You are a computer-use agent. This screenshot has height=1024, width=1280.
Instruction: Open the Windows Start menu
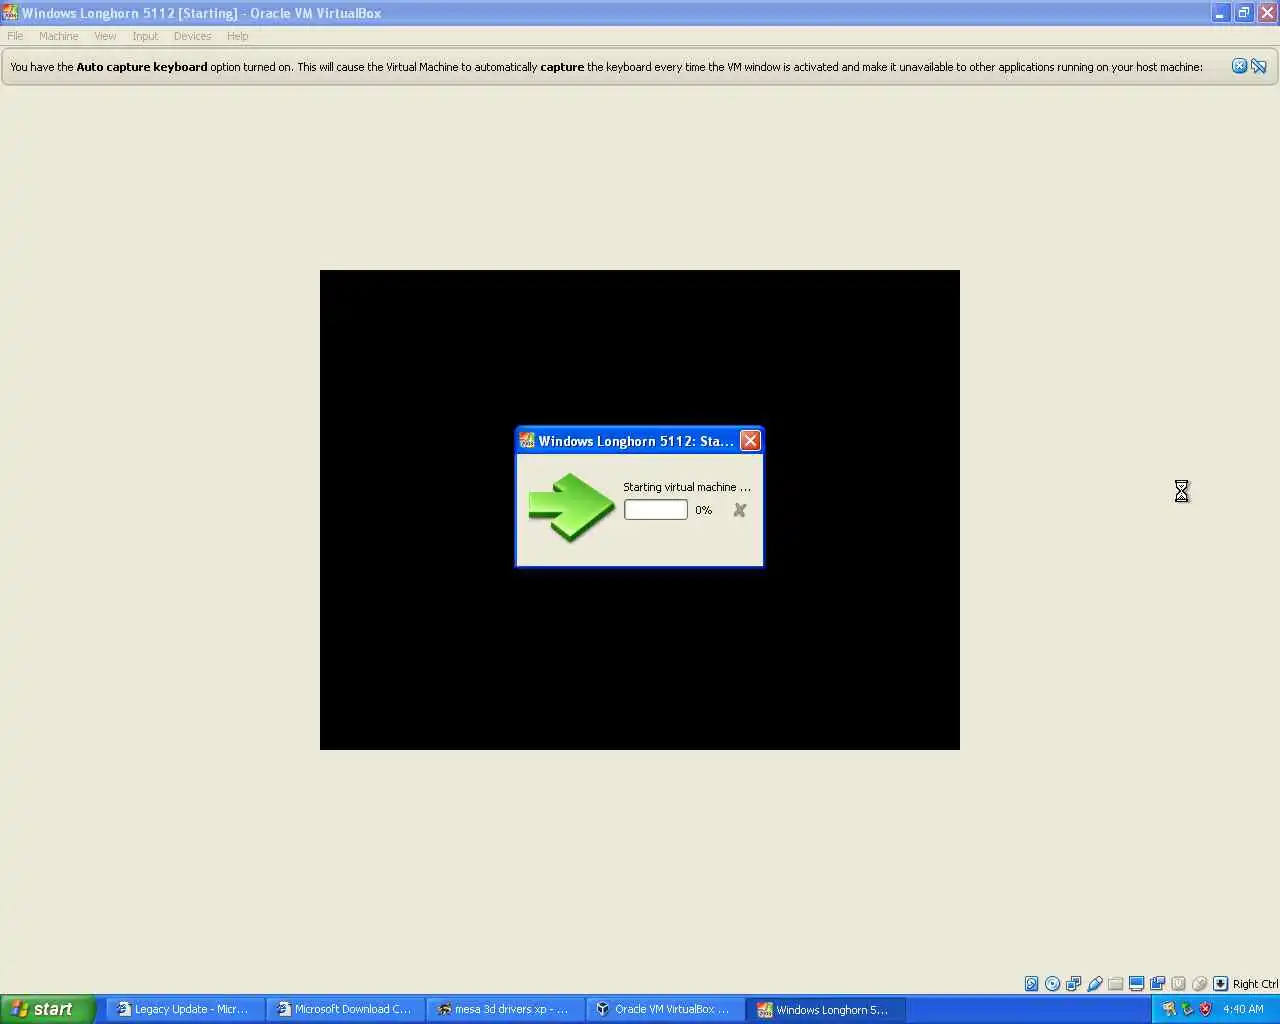47,1009
